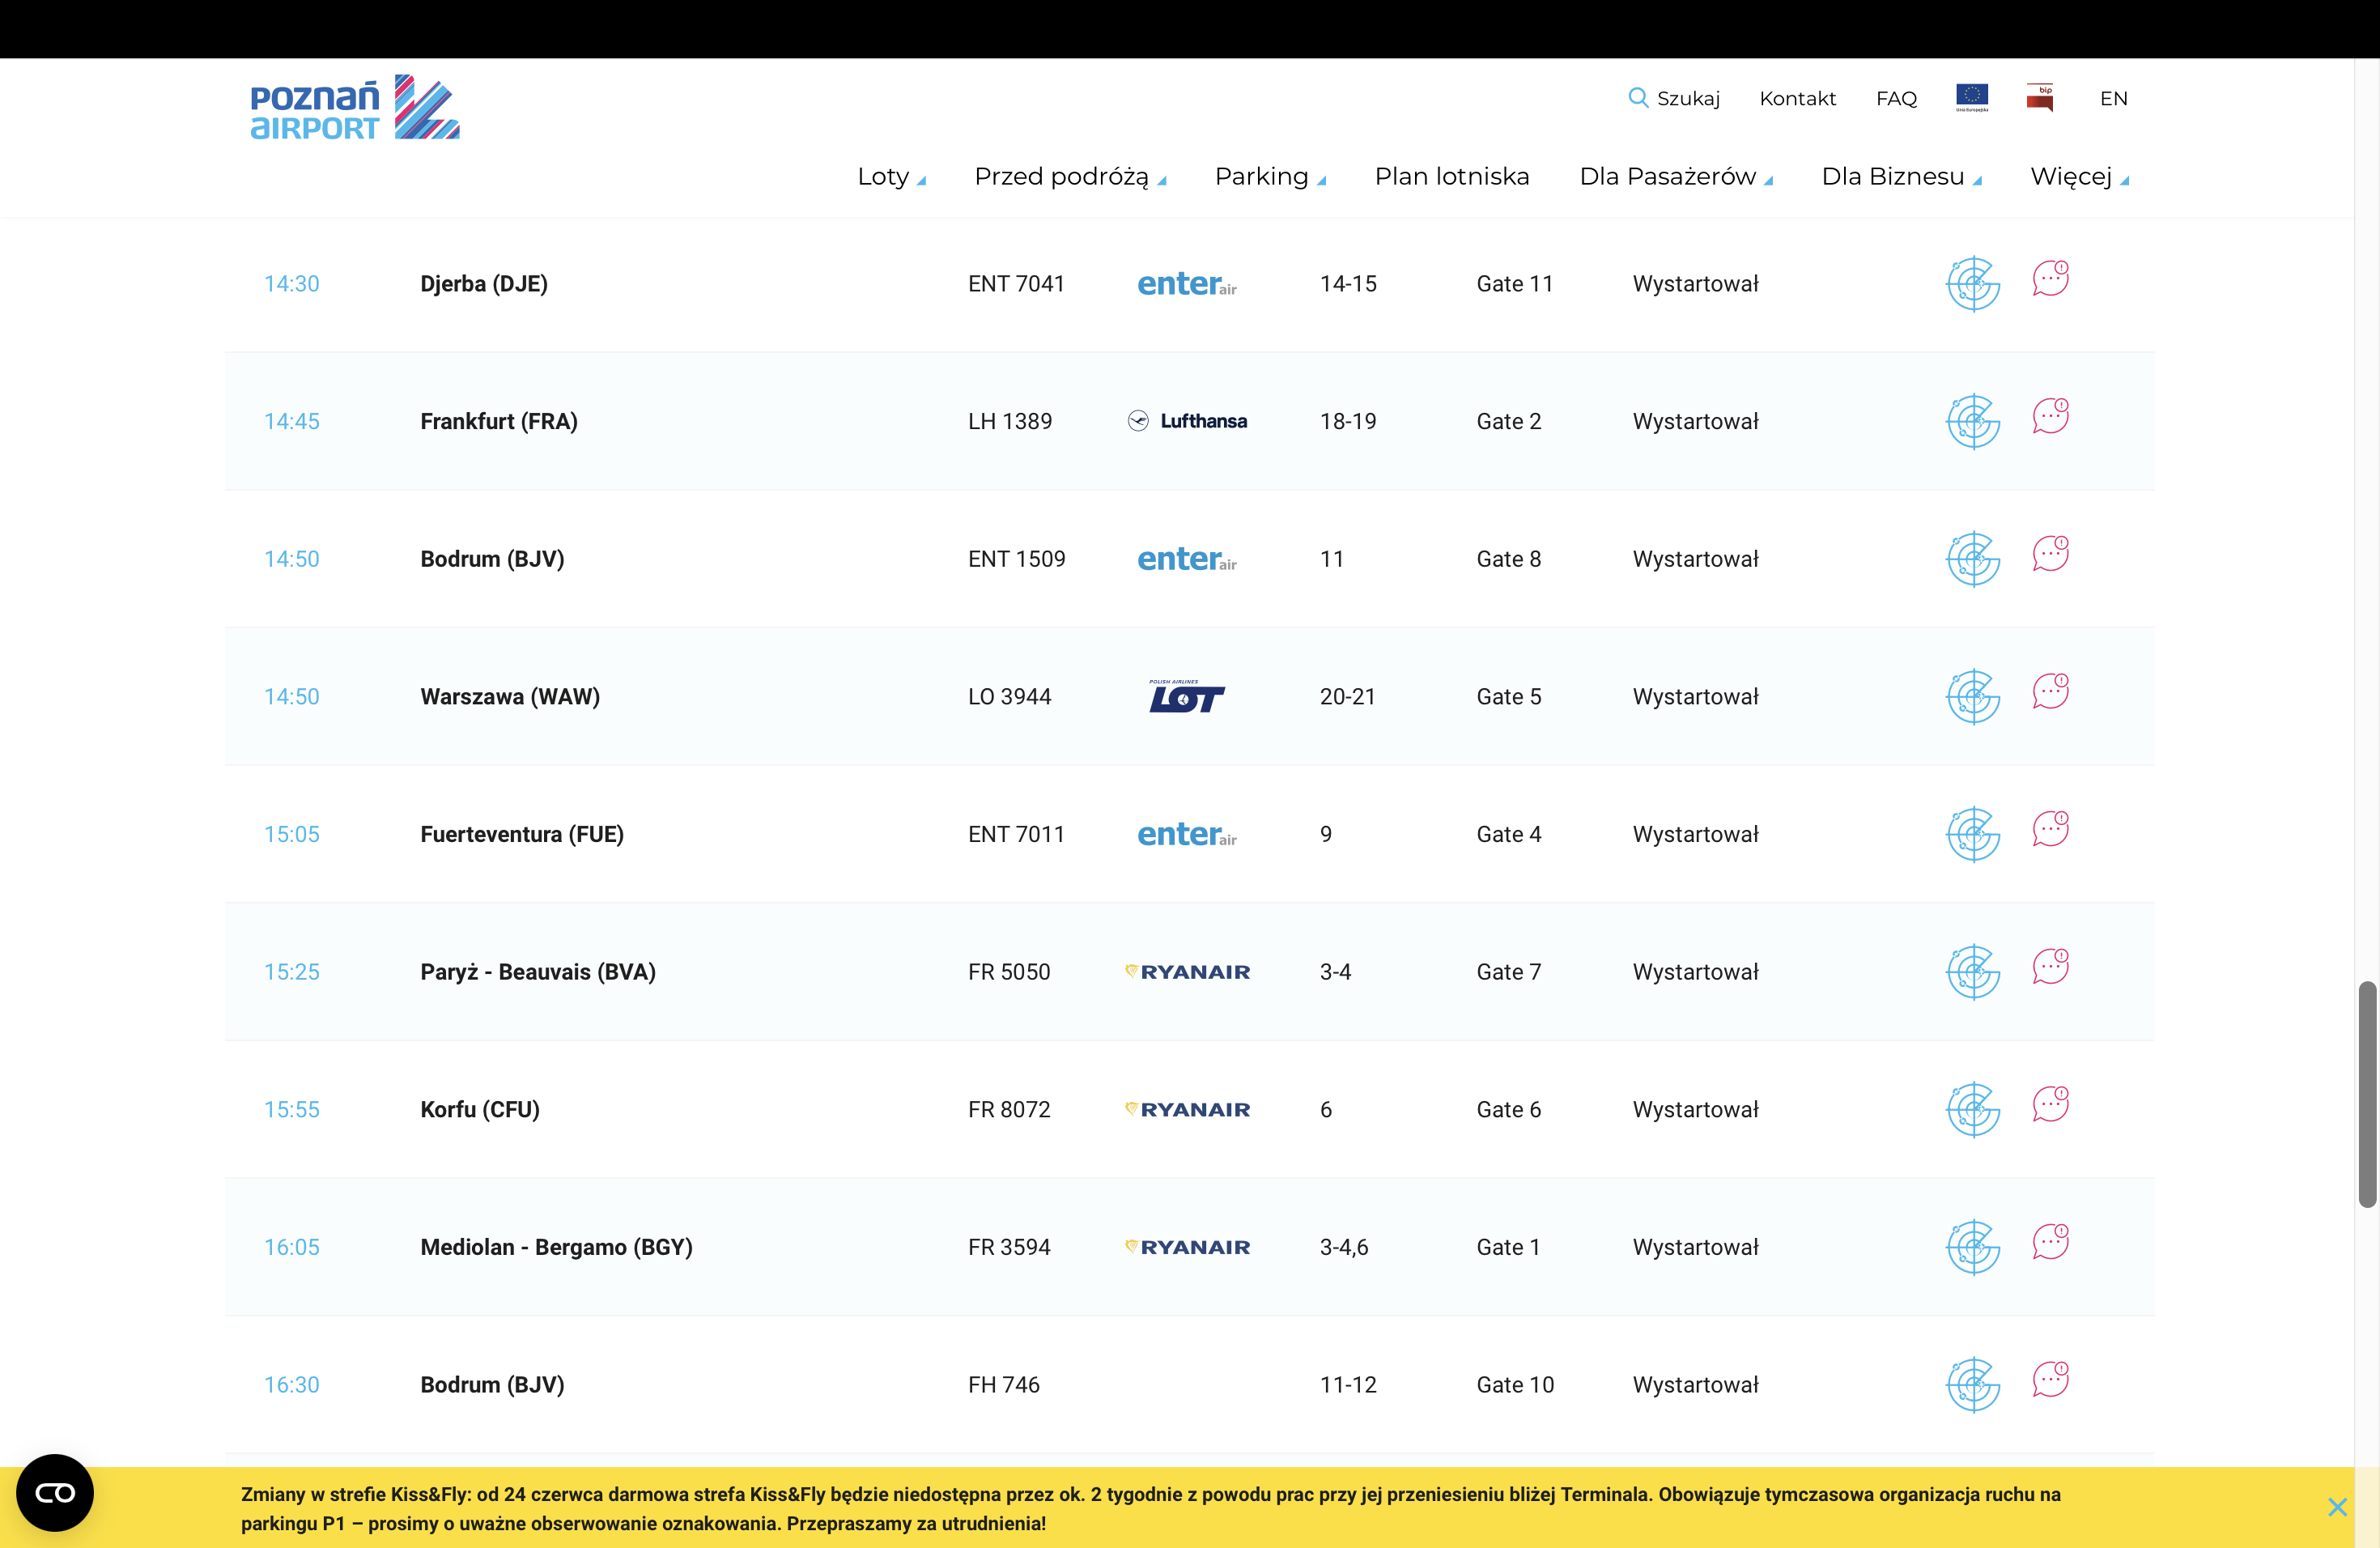Close the yellow Kiss&Fly notice banner
Viewport: 2380px width, 1548px height.
tap(2337, 1507)
